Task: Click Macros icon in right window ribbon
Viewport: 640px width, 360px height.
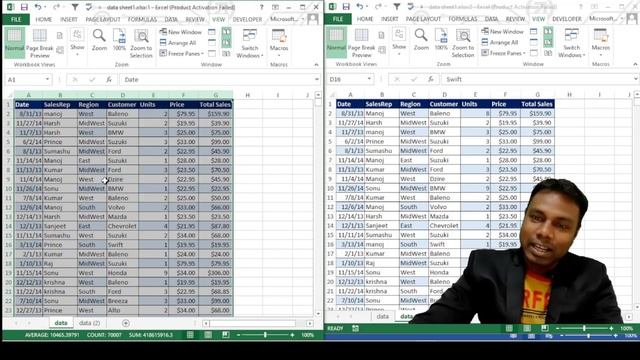Action: (x=601, y=40)
